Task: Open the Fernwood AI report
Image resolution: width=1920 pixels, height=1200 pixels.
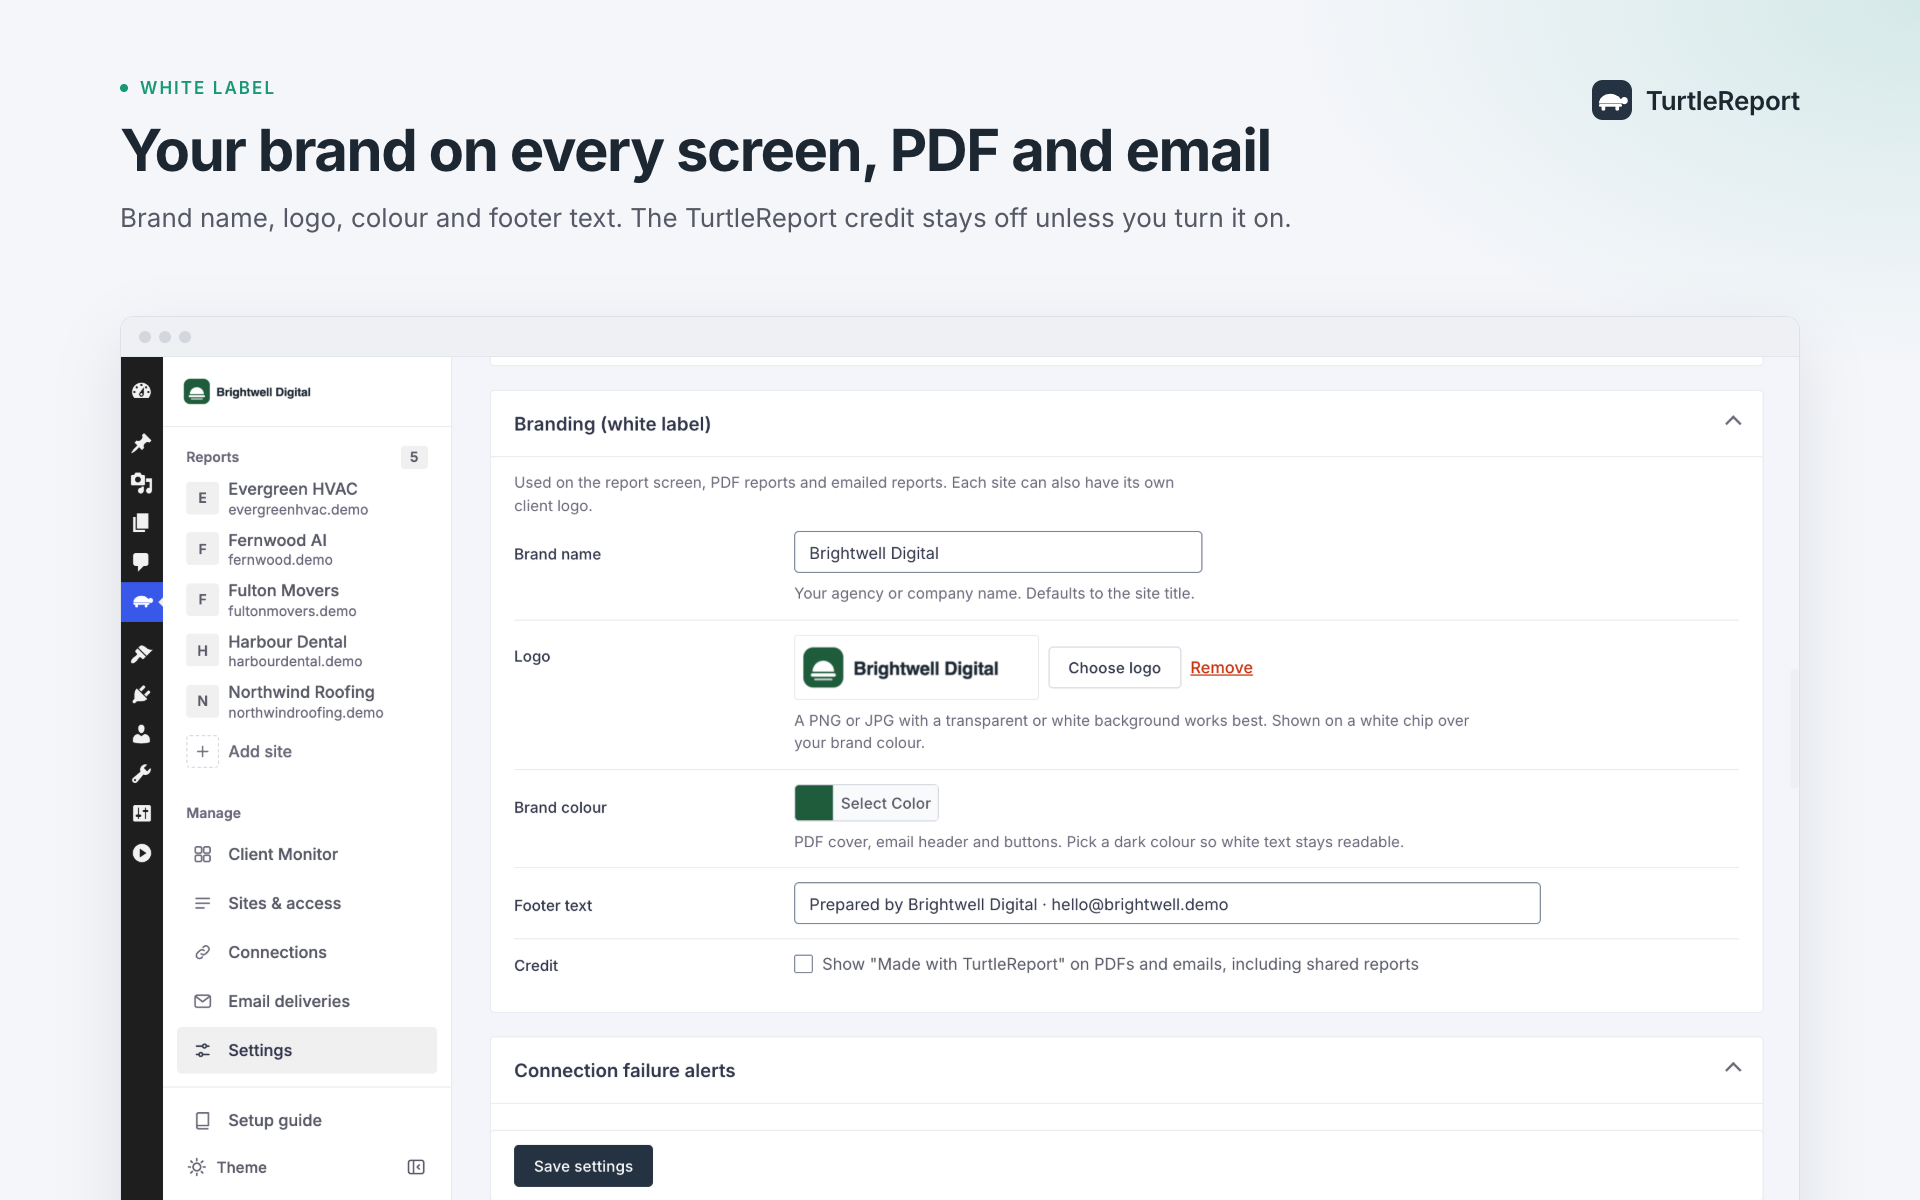Action: (307, 549)
